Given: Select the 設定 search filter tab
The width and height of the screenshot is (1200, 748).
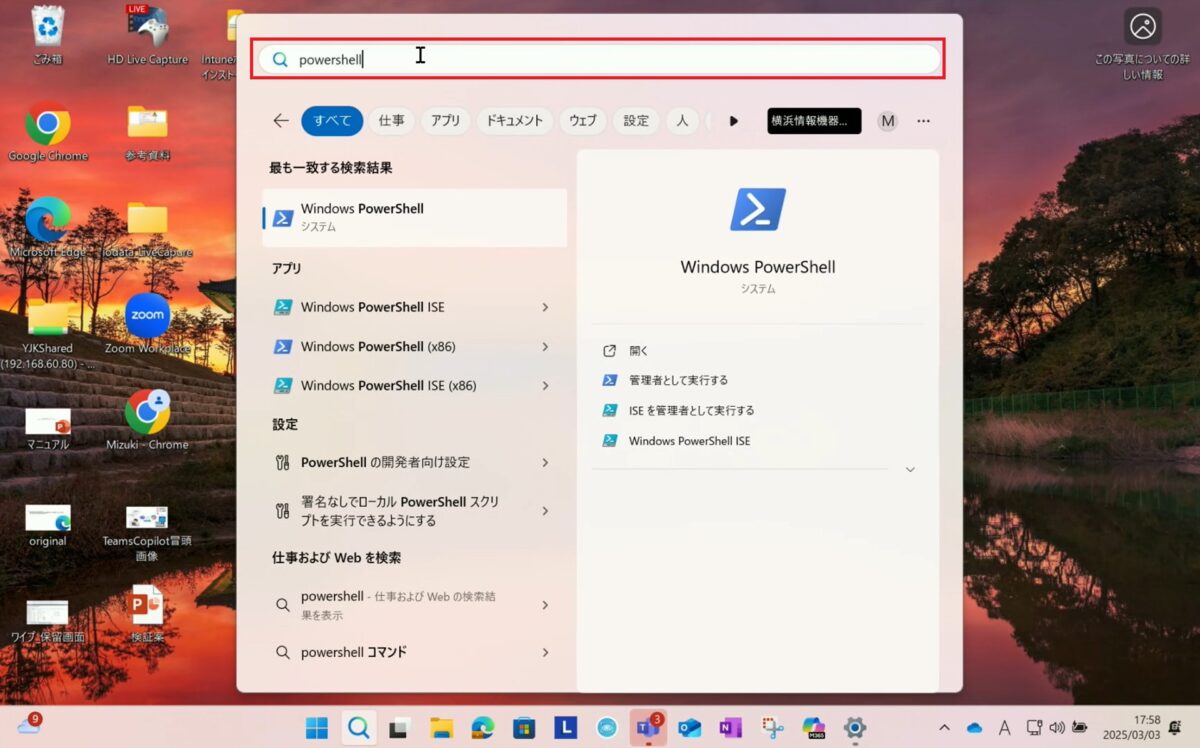Looking at the screenshot, I should pos(633,120).
